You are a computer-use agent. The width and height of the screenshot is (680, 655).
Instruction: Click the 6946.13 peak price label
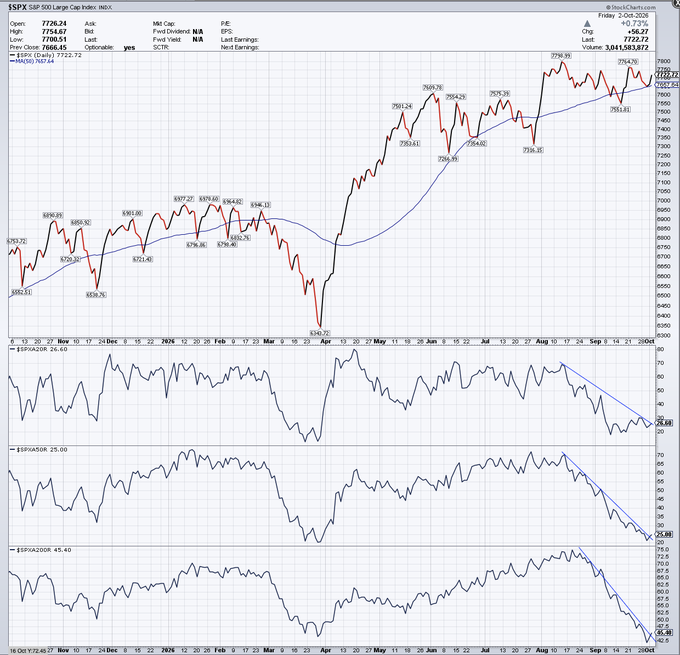(260, 205)
